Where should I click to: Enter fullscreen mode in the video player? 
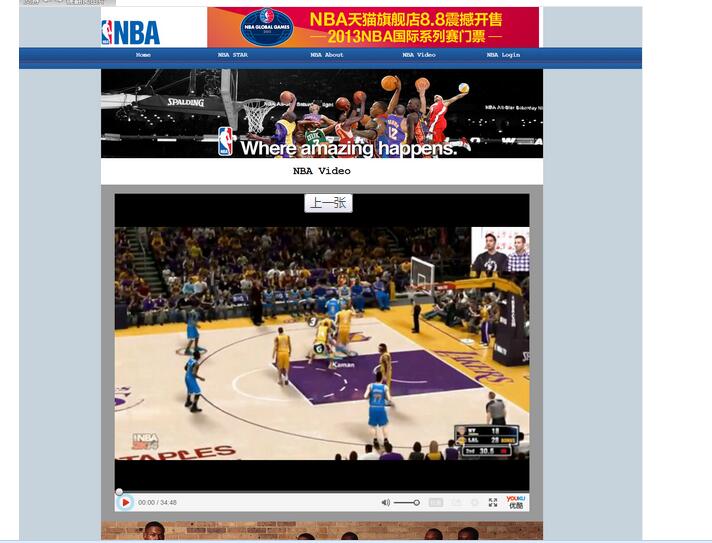coord(493,502)
